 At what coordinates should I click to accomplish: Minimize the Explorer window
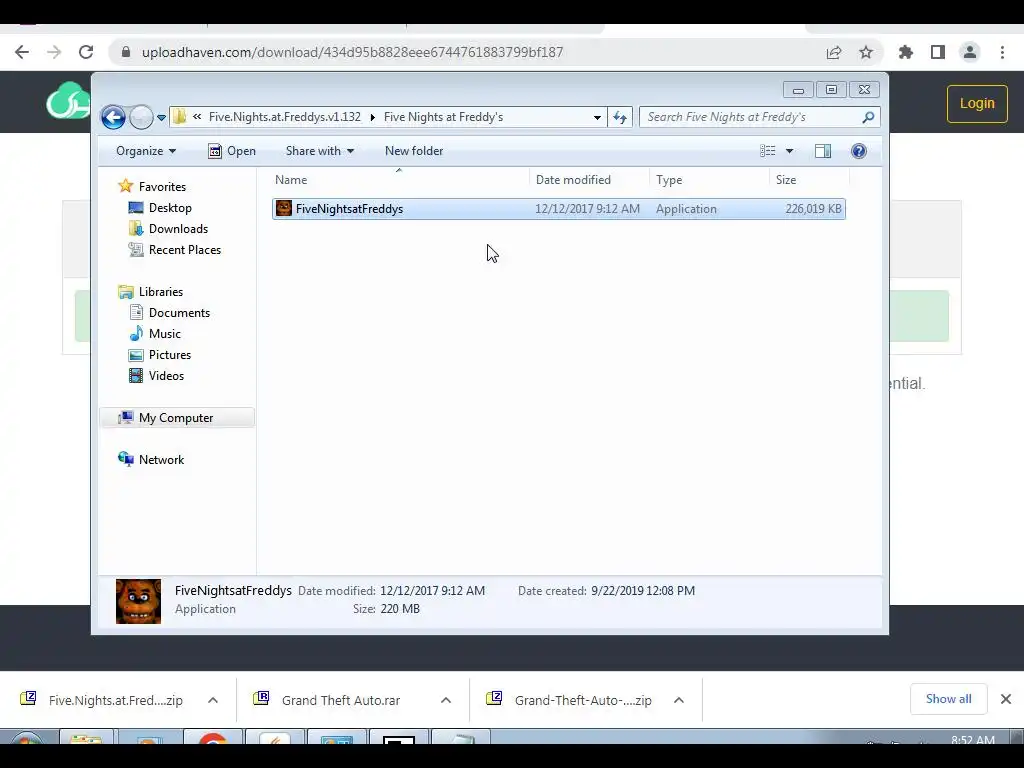pyautogui.click(x=798, y=89)
